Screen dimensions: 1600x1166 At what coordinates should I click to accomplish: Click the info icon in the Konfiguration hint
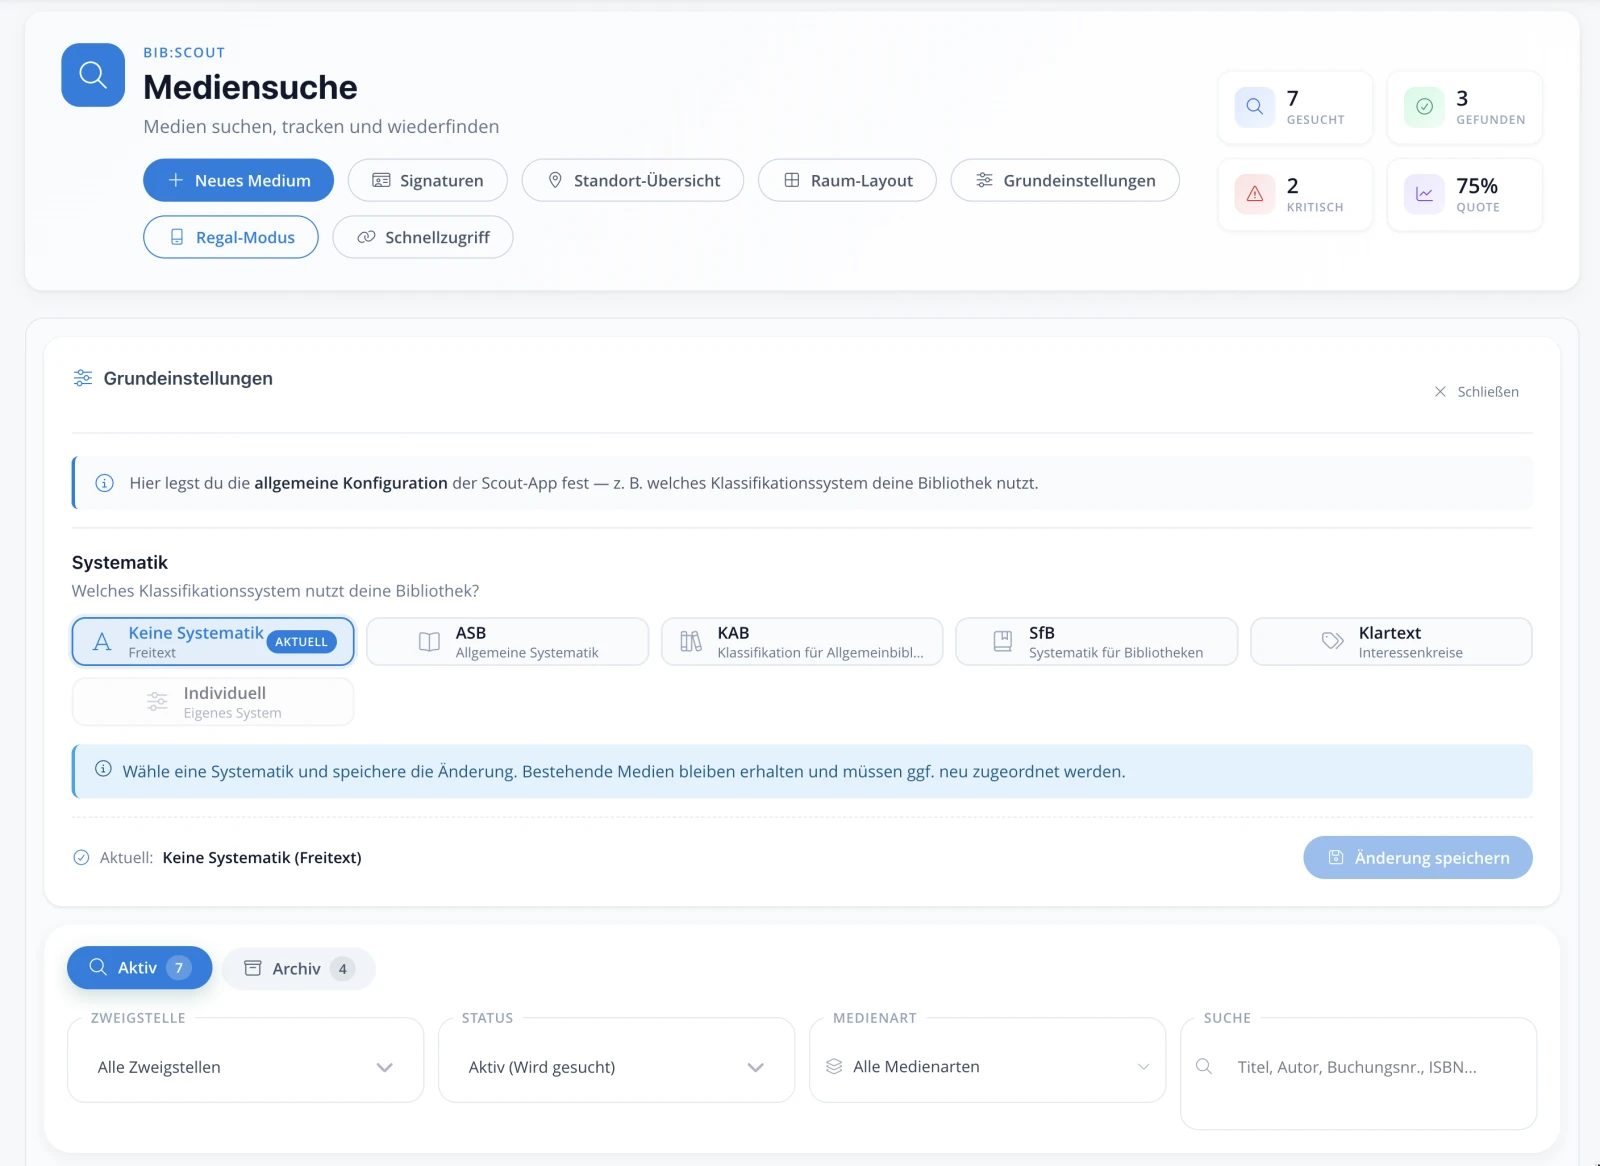coord(104,483)
